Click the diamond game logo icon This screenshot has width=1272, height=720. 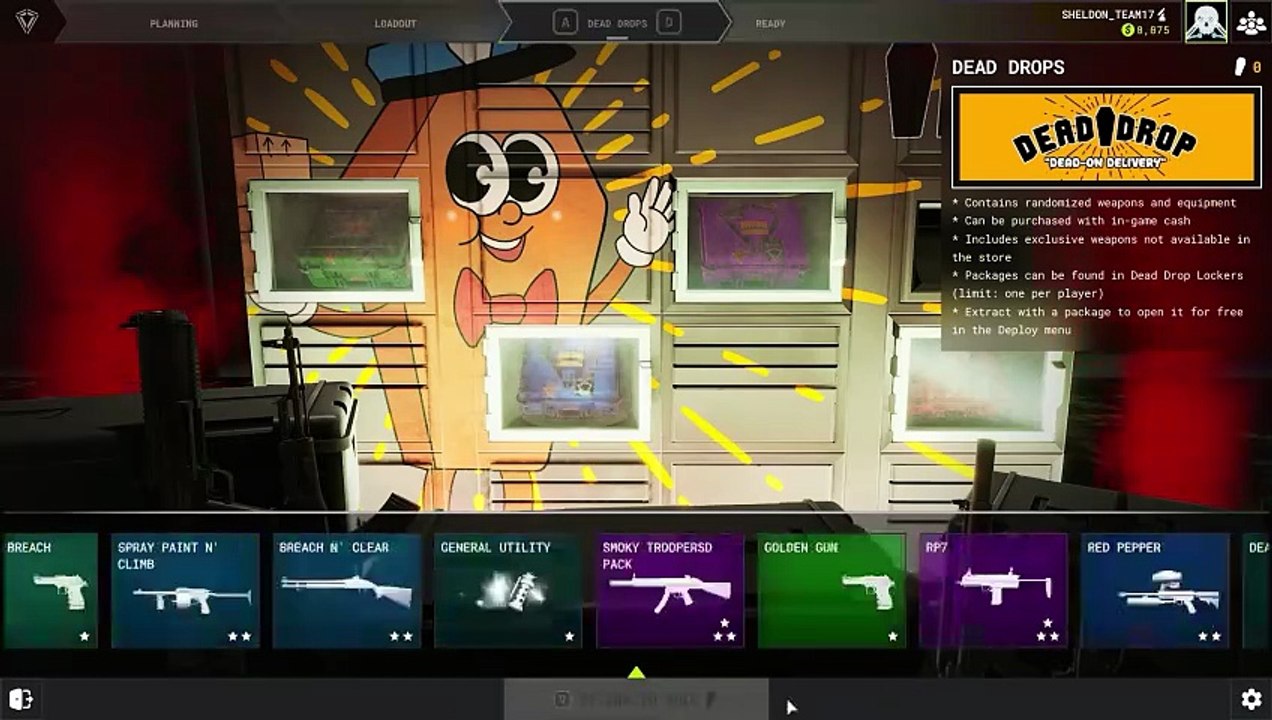click(x=27, y=21)
